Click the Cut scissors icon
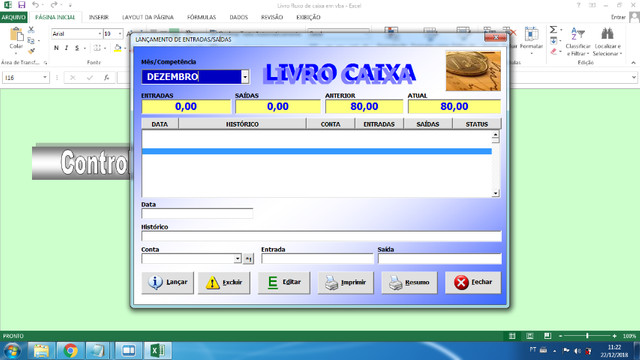Image resolution: width=640 pixels, height=360 pixels. tap(31, 30)
